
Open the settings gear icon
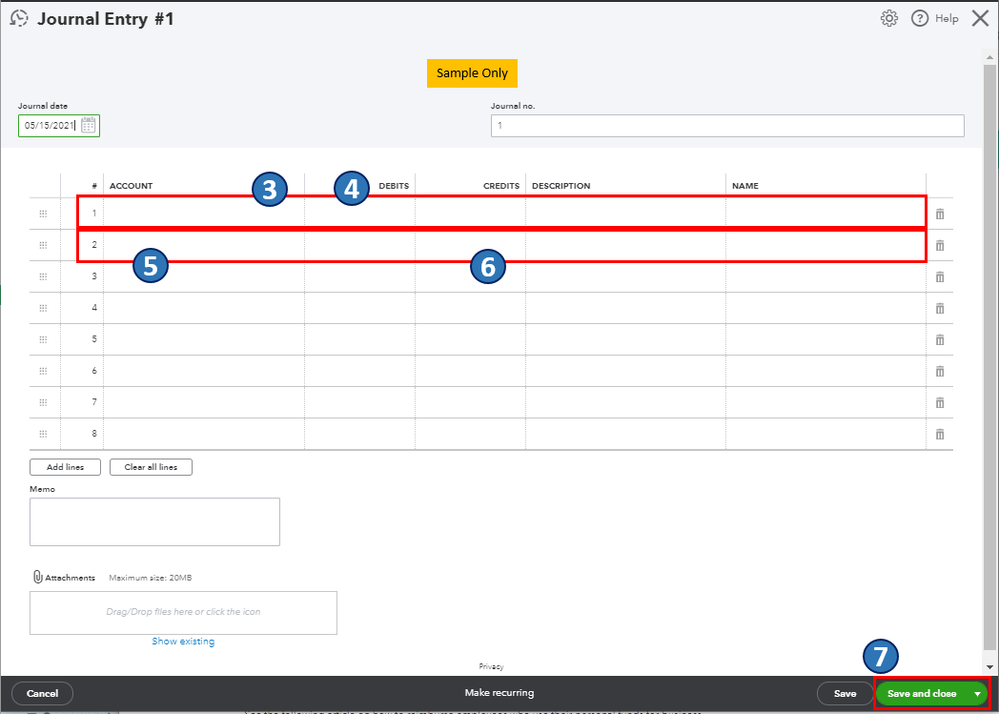889,18
